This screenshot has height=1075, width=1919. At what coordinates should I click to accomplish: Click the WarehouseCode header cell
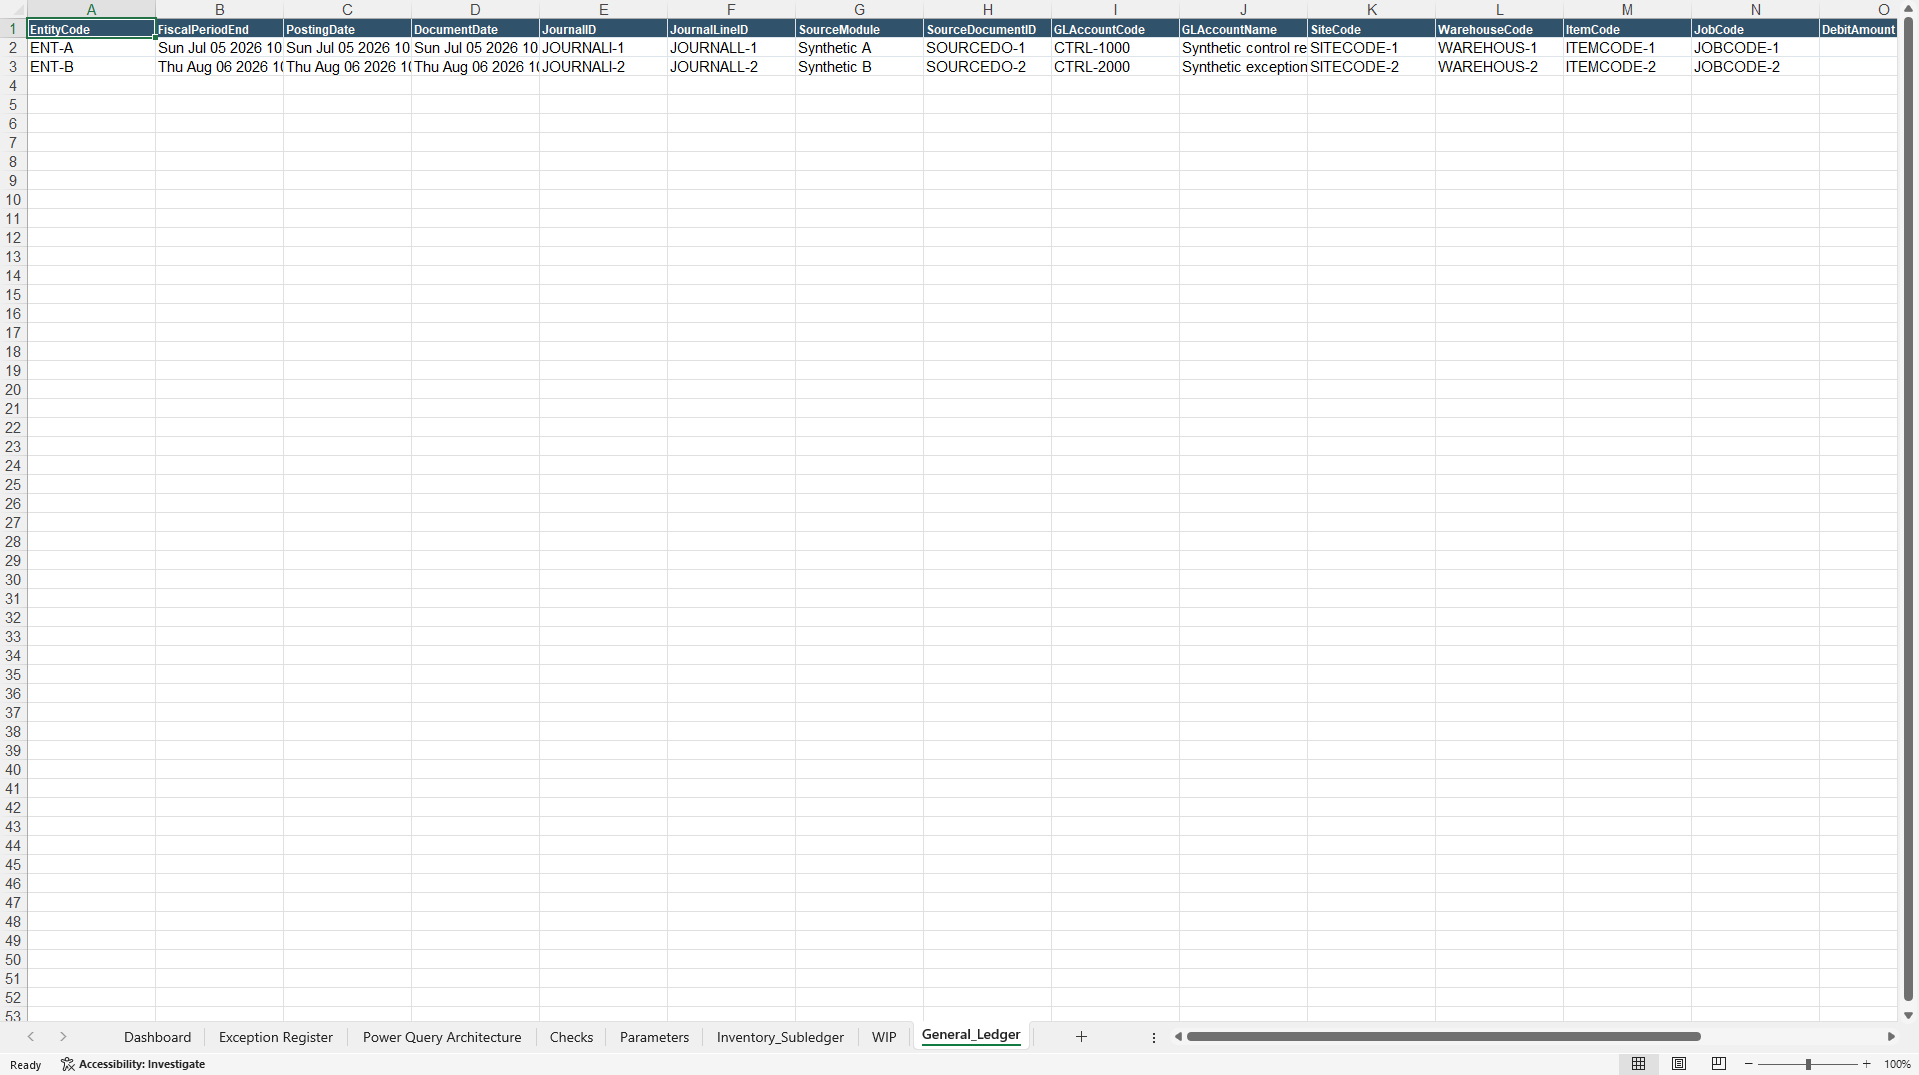[1499, 29]
